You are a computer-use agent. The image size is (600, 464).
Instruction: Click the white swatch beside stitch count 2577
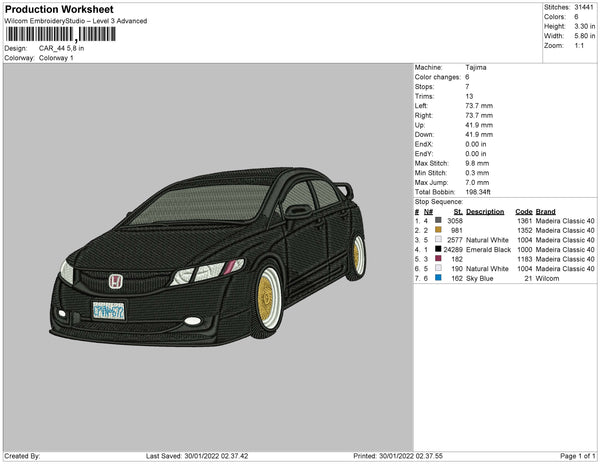[438, 239]
